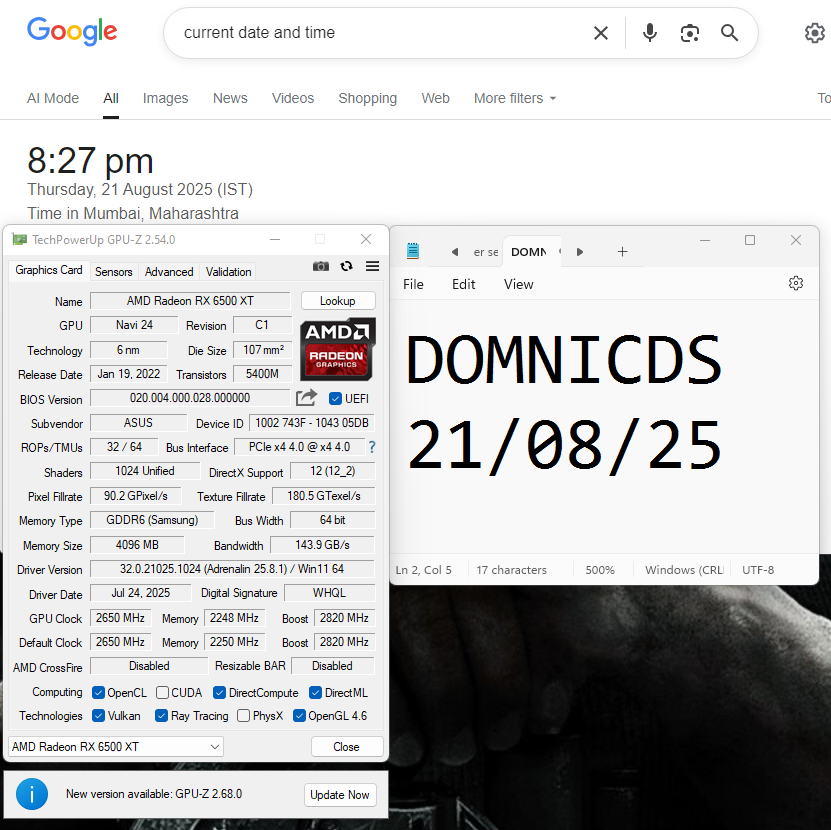Expand the More filters dropdown

[x=515, y=99]
